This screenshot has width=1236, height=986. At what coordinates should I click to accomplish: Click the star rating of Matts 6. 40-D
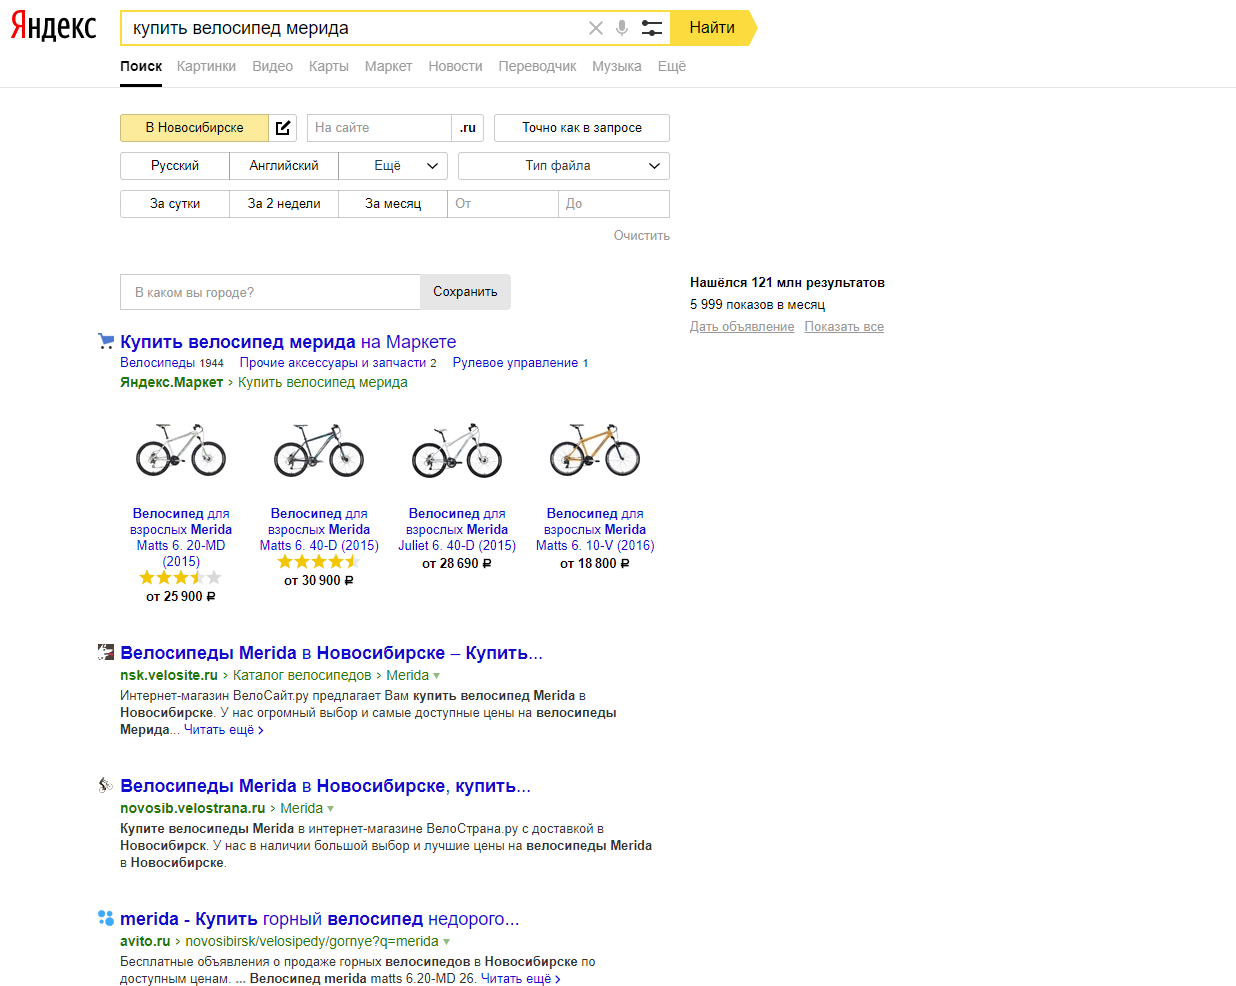(x=319, y=562)
